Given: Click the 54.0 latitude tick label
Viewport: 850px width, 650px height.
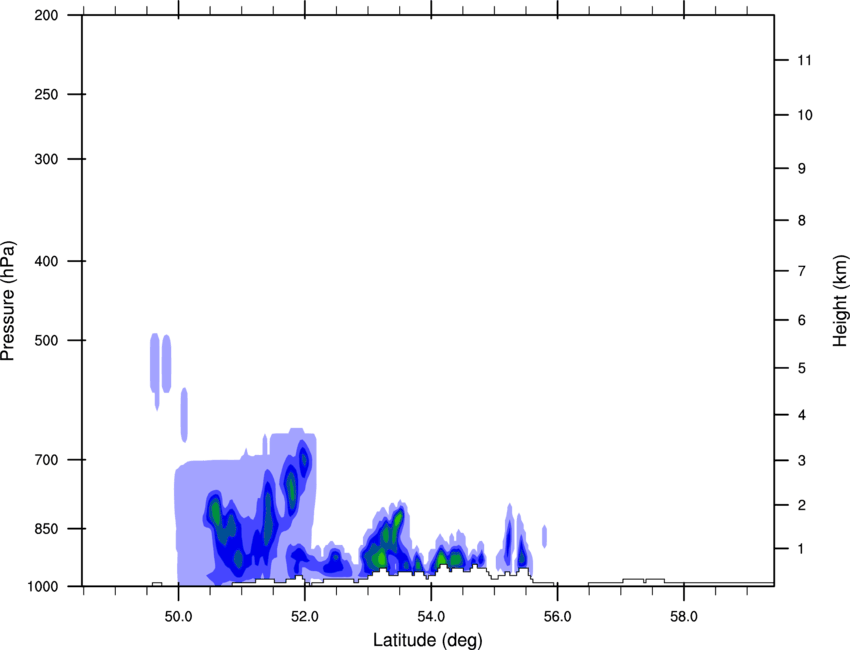Looking at the screenshot, I should click(432, 617).
